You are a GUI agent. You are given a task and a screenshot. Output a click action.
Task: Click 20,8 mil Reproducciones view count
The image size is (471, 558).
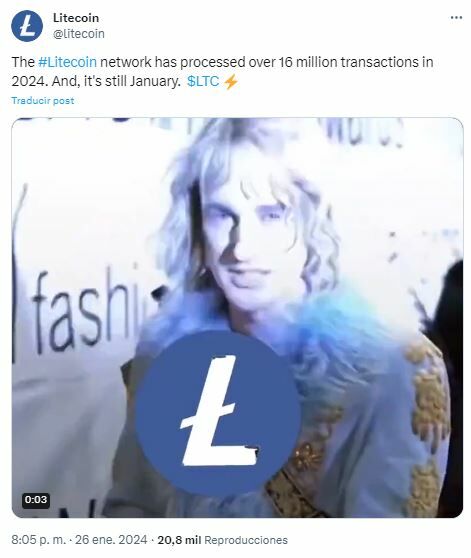pyautogui.click(x=222, y=540)
